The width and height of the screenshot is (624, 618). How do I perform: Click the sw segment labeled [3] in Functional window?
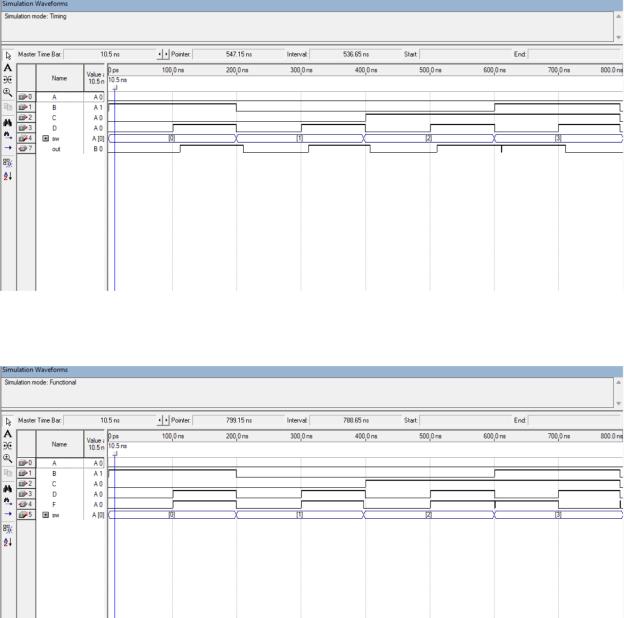point(558,515)
